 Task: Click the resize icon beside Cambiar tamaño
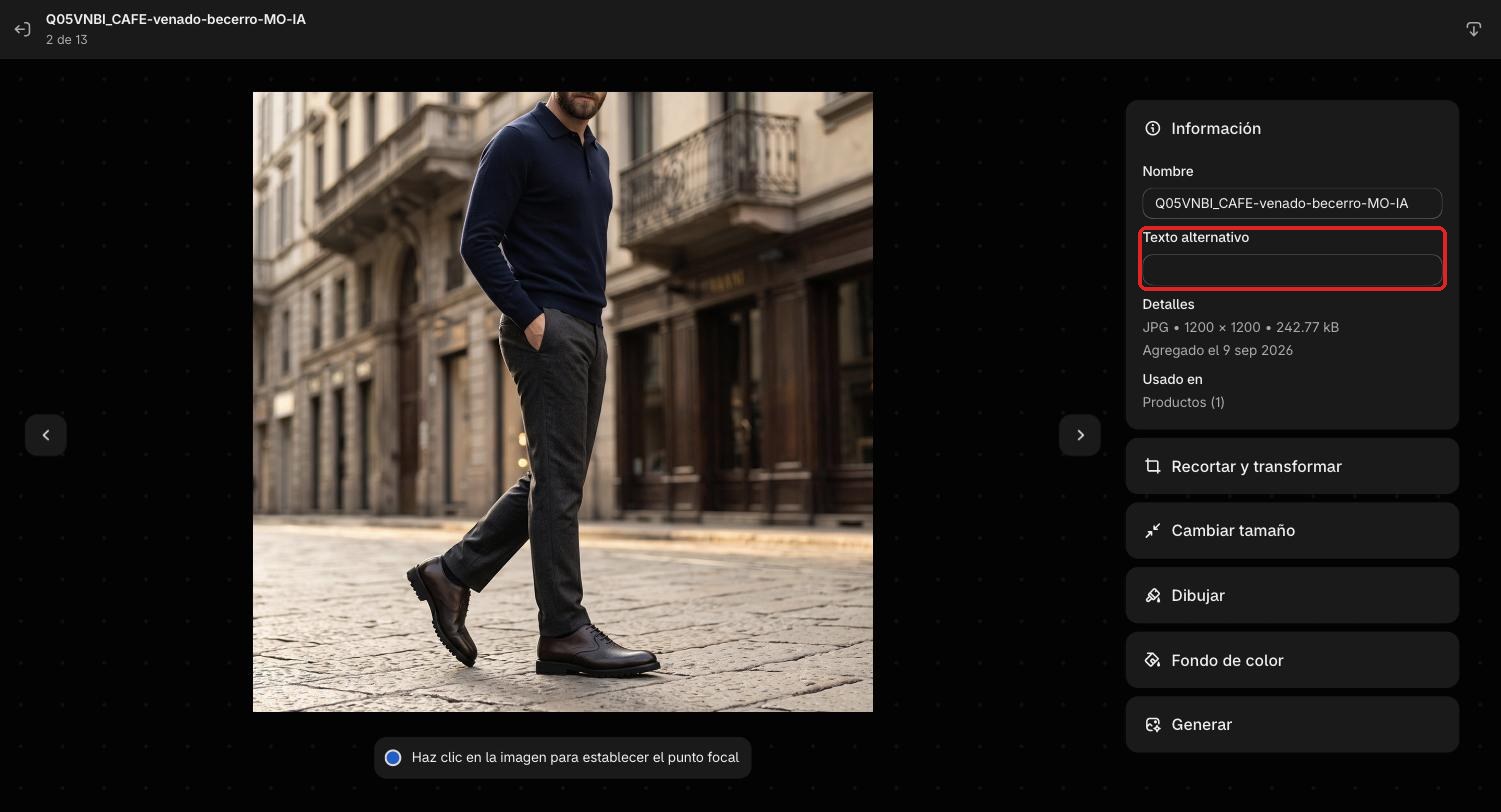point(1153,531)
